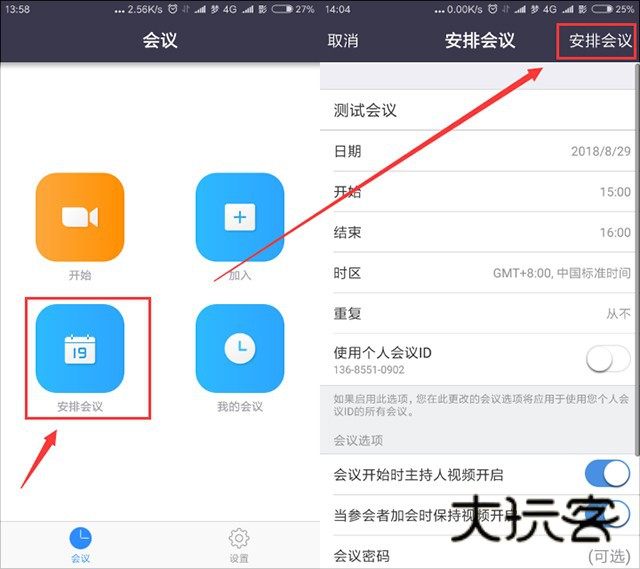Change the start time 15:00
This screenshot has width=640, height=569.
481,192
